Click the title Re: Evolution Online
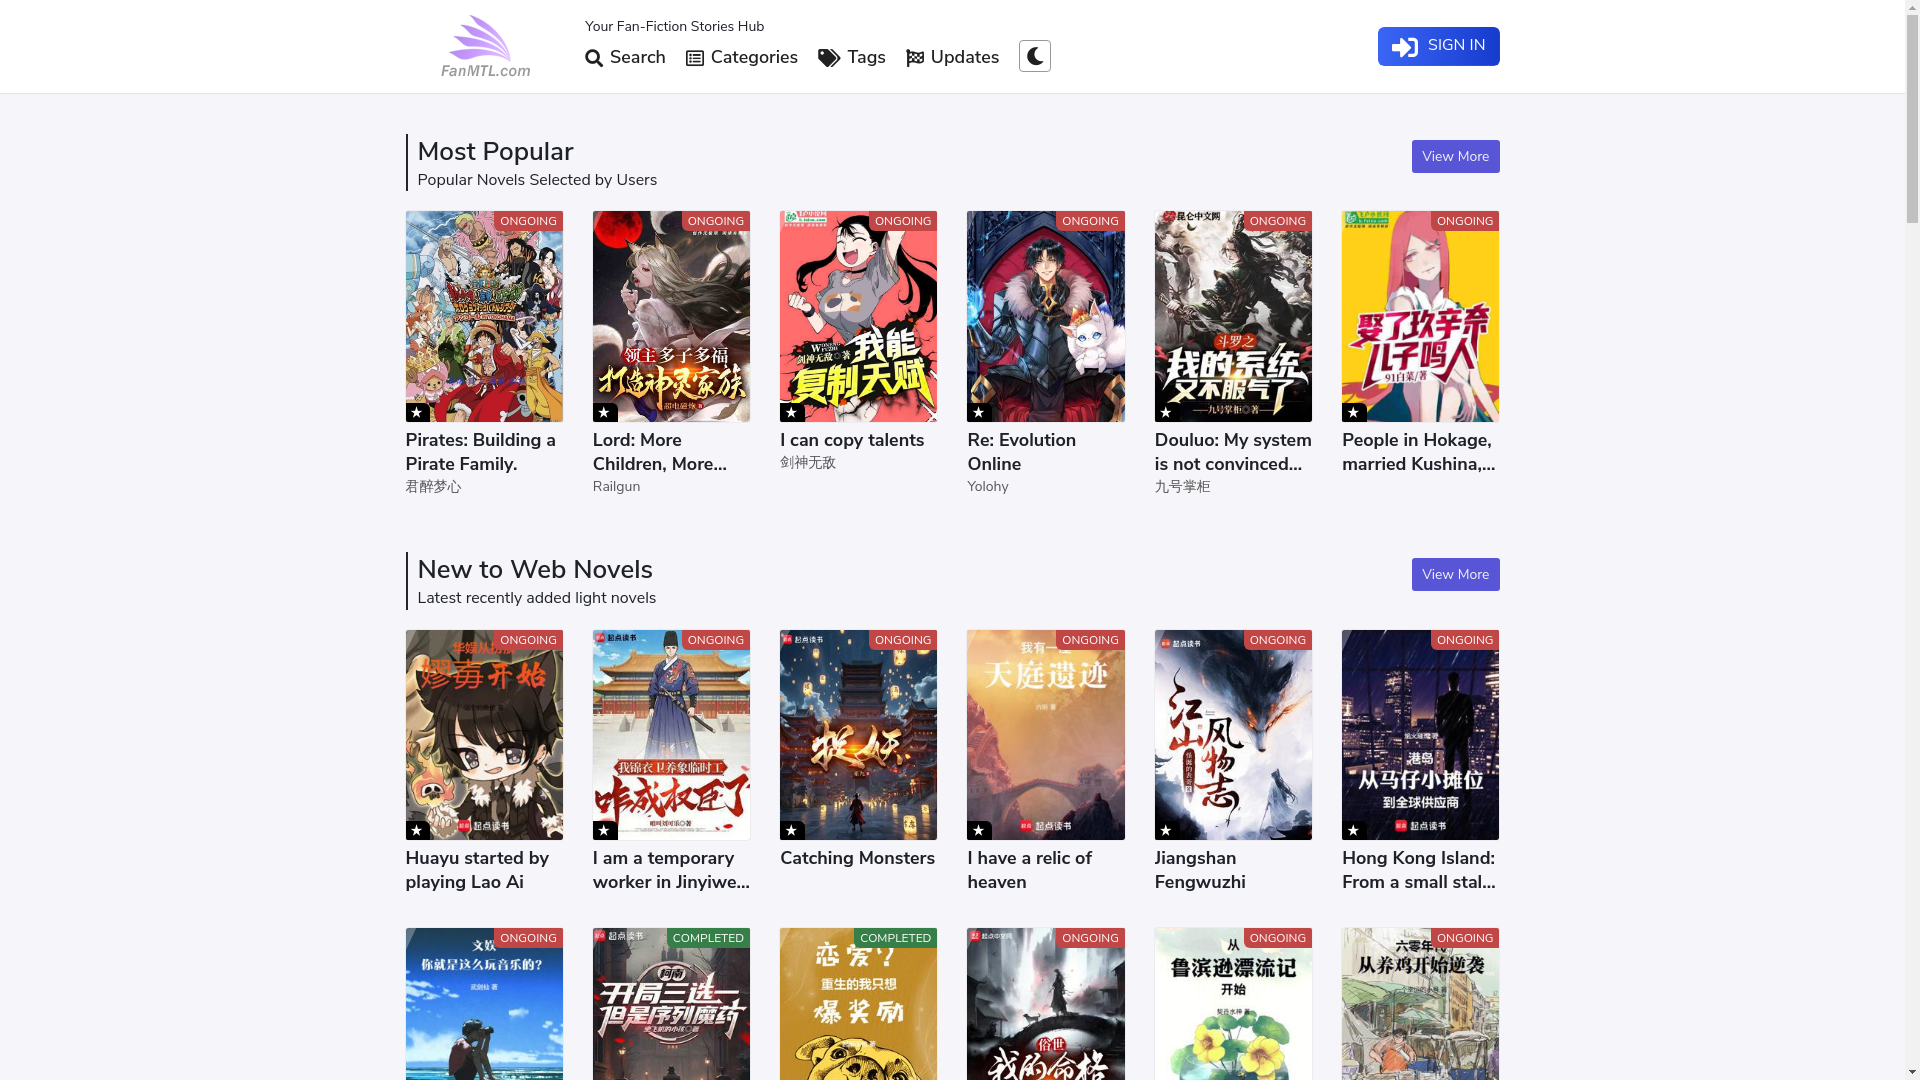The height and width of the screenshot is (1080, 1920). 1021,452
